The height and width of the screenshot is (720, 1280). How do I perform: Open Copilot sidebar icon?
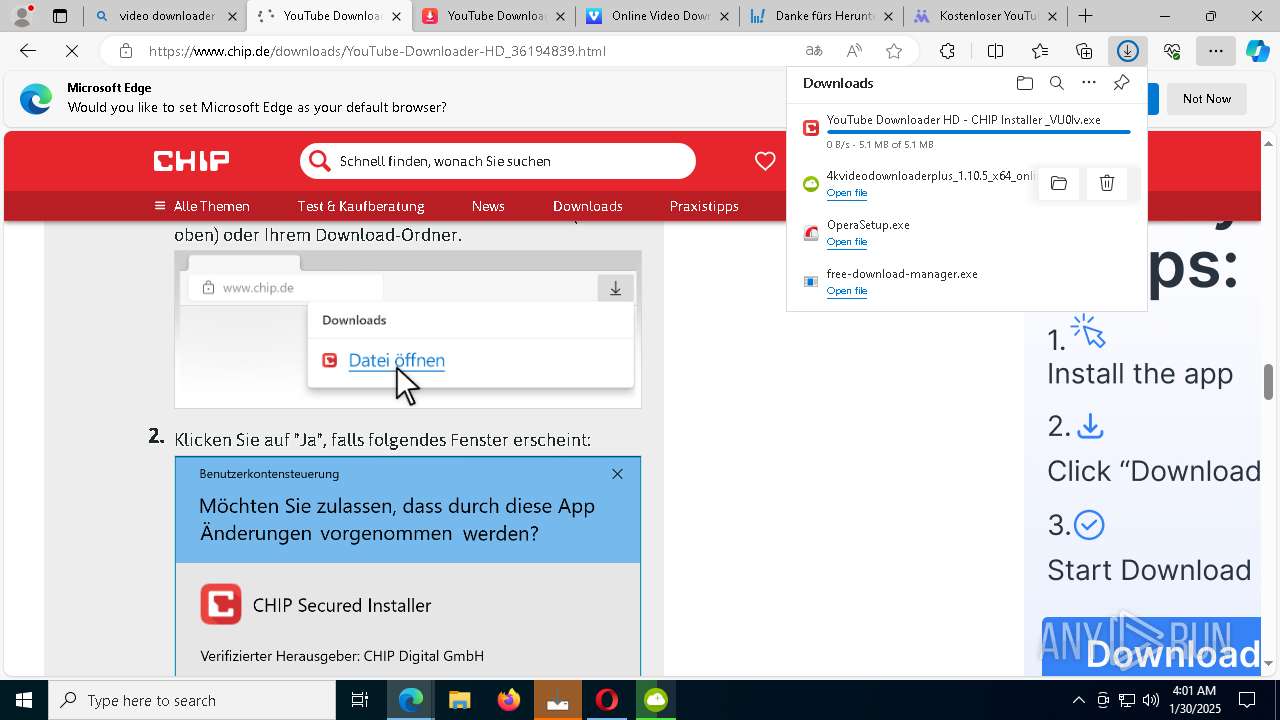pos(1258,51)
